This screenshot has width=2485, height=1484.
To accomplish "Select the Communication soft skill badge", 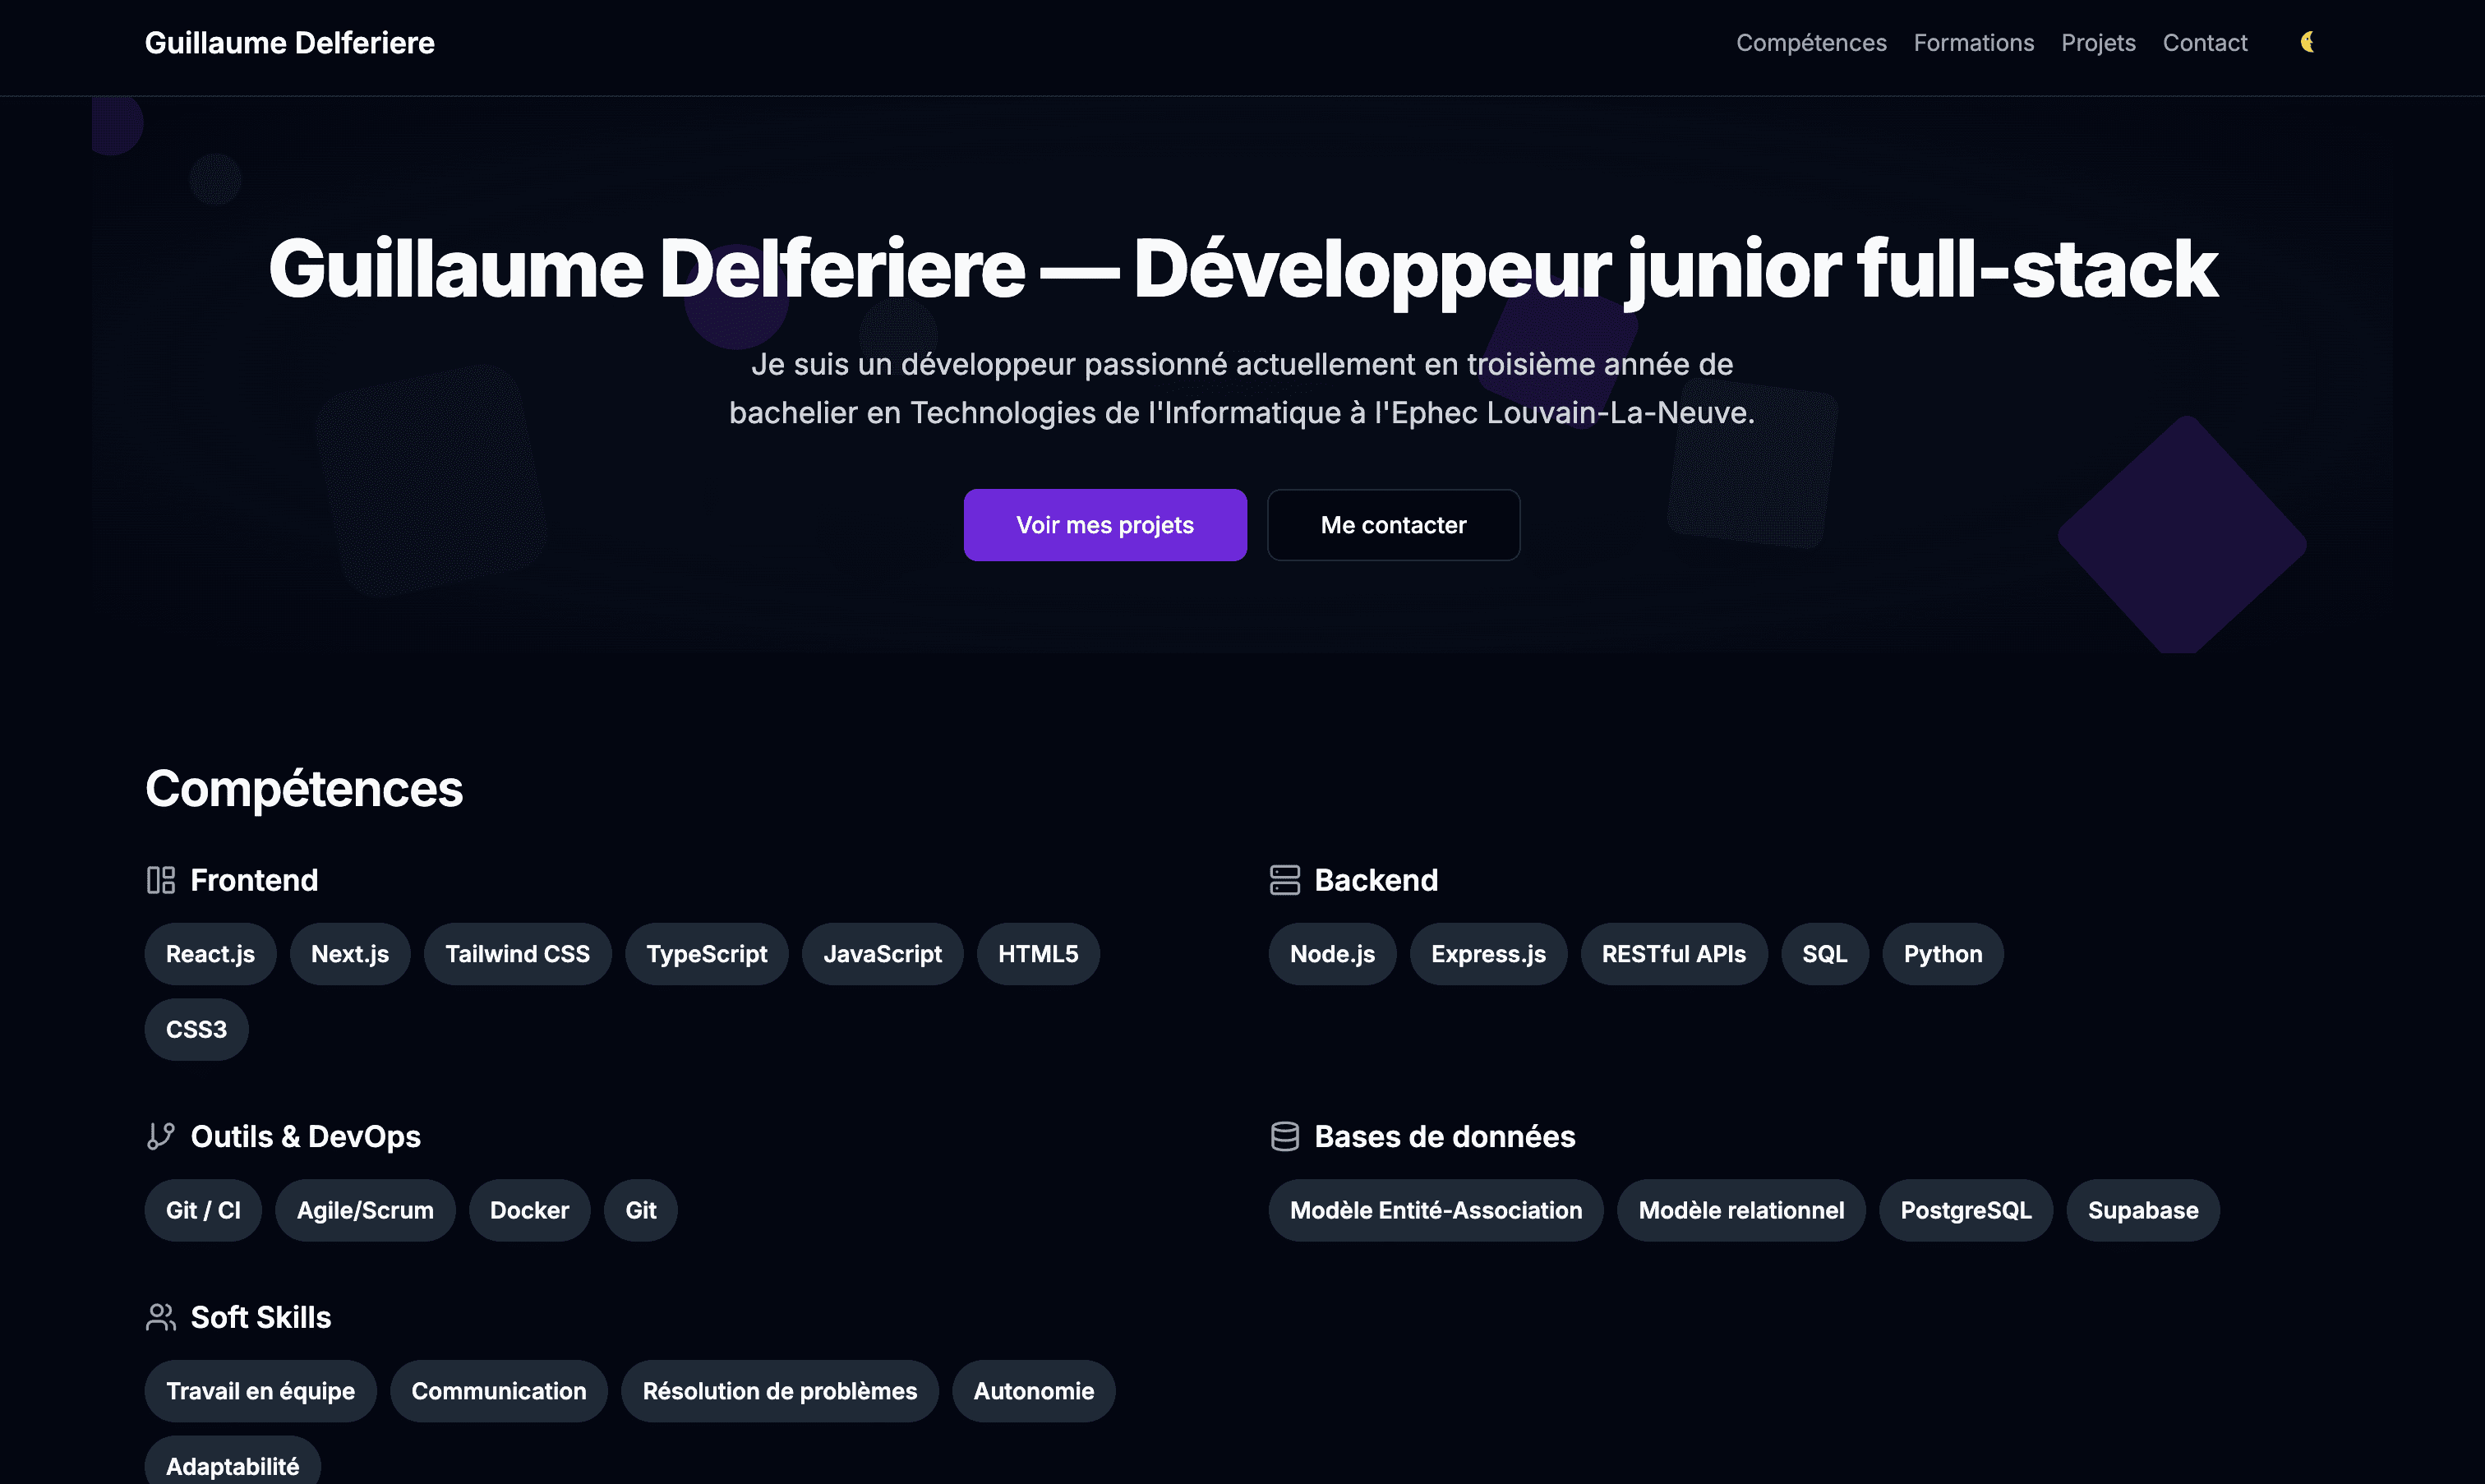I will [x=498, y=1390].
